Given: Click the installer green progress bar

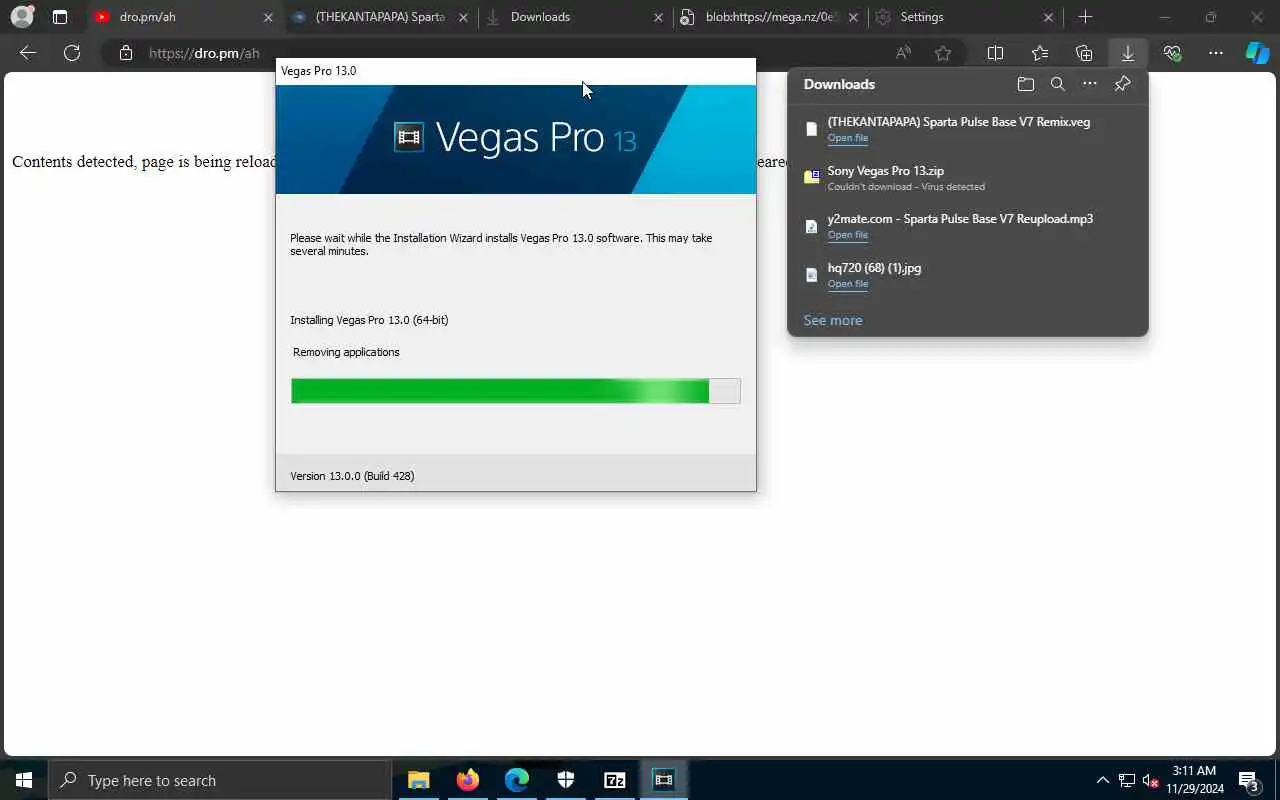Looking at the screenshot, I should [515, 391].
